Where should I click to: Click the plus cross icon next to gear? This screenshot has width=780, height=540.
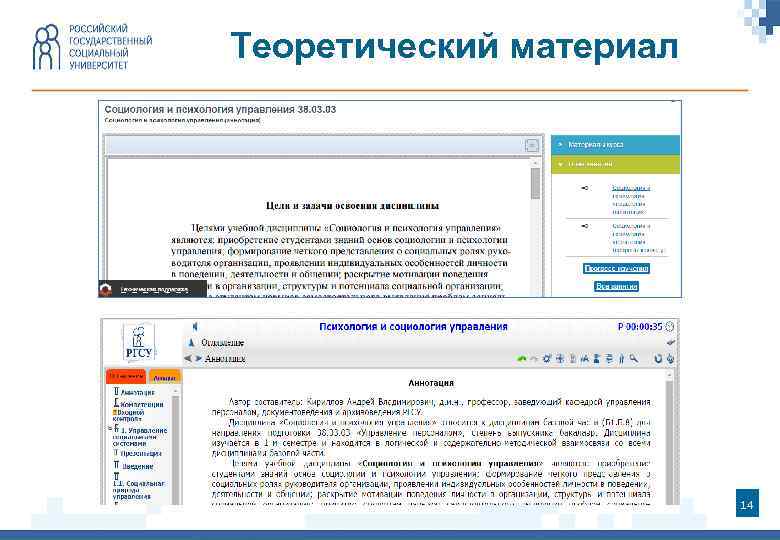point(560,359)
